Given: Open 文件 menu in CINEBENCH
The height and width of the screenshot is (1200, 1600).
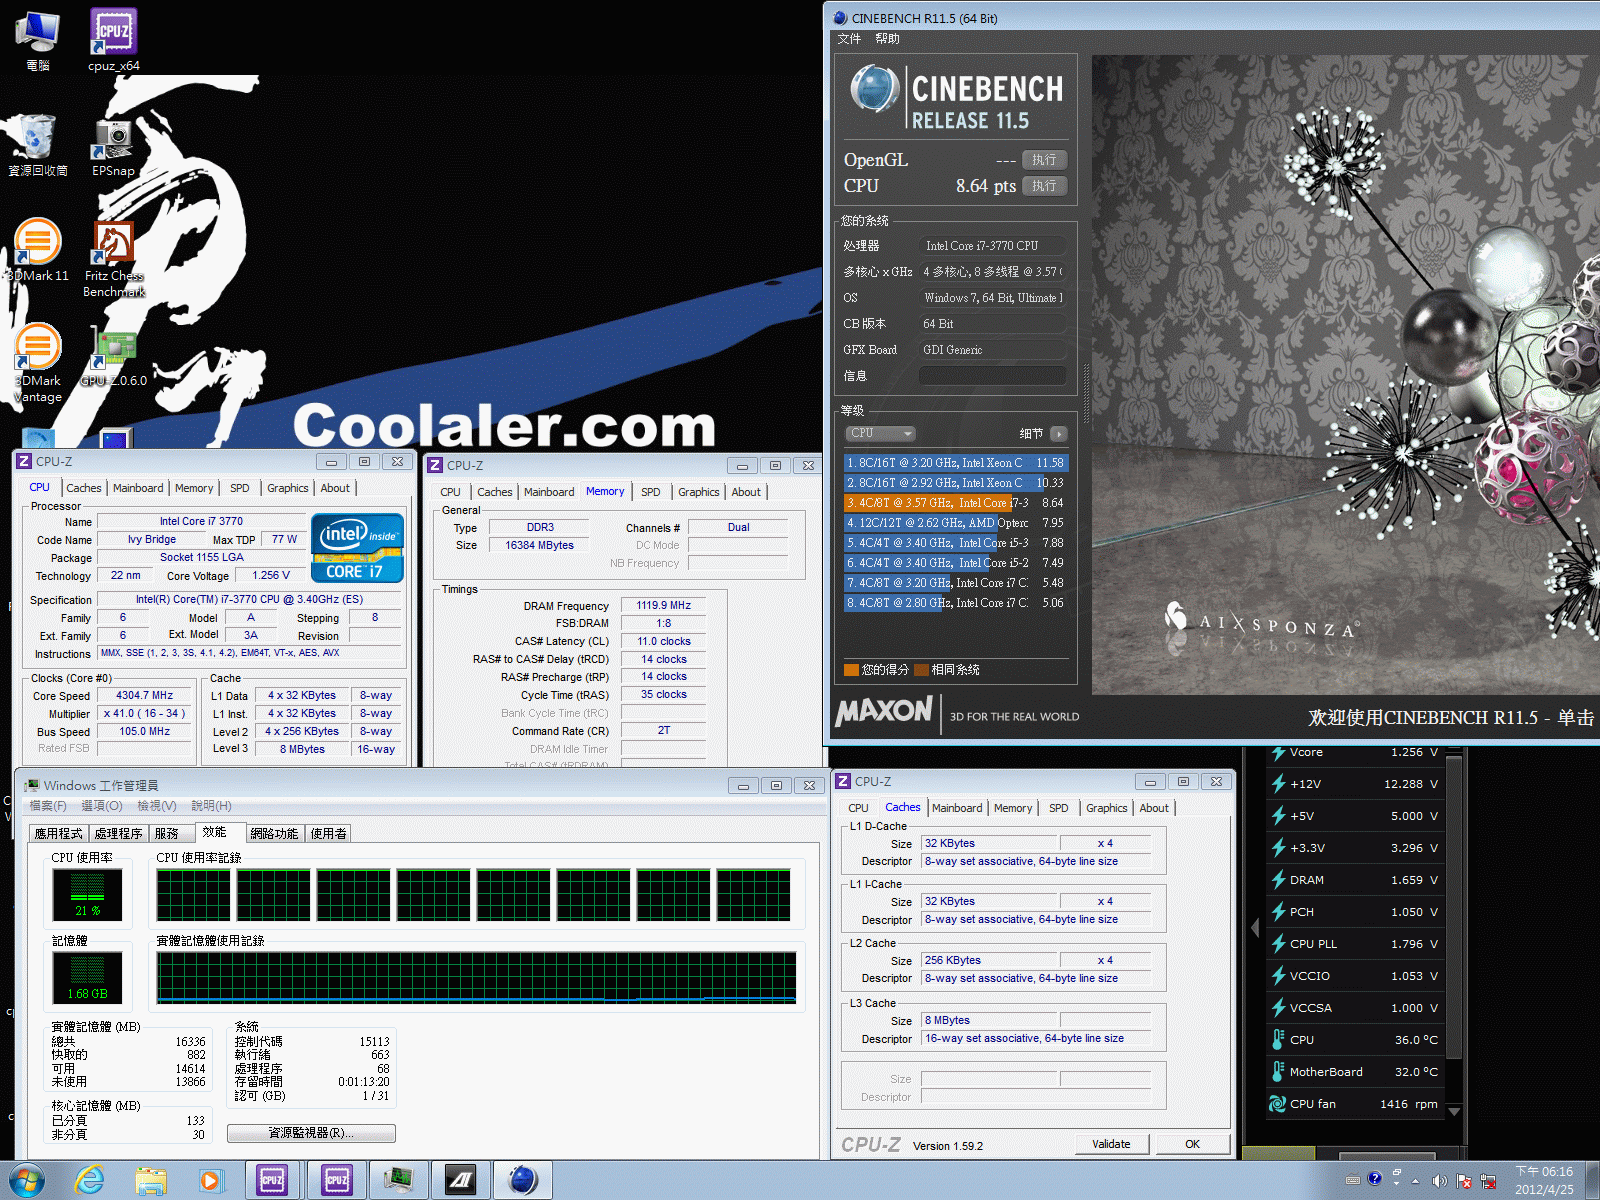Looking at the screenshot, I should coord(849,38).
